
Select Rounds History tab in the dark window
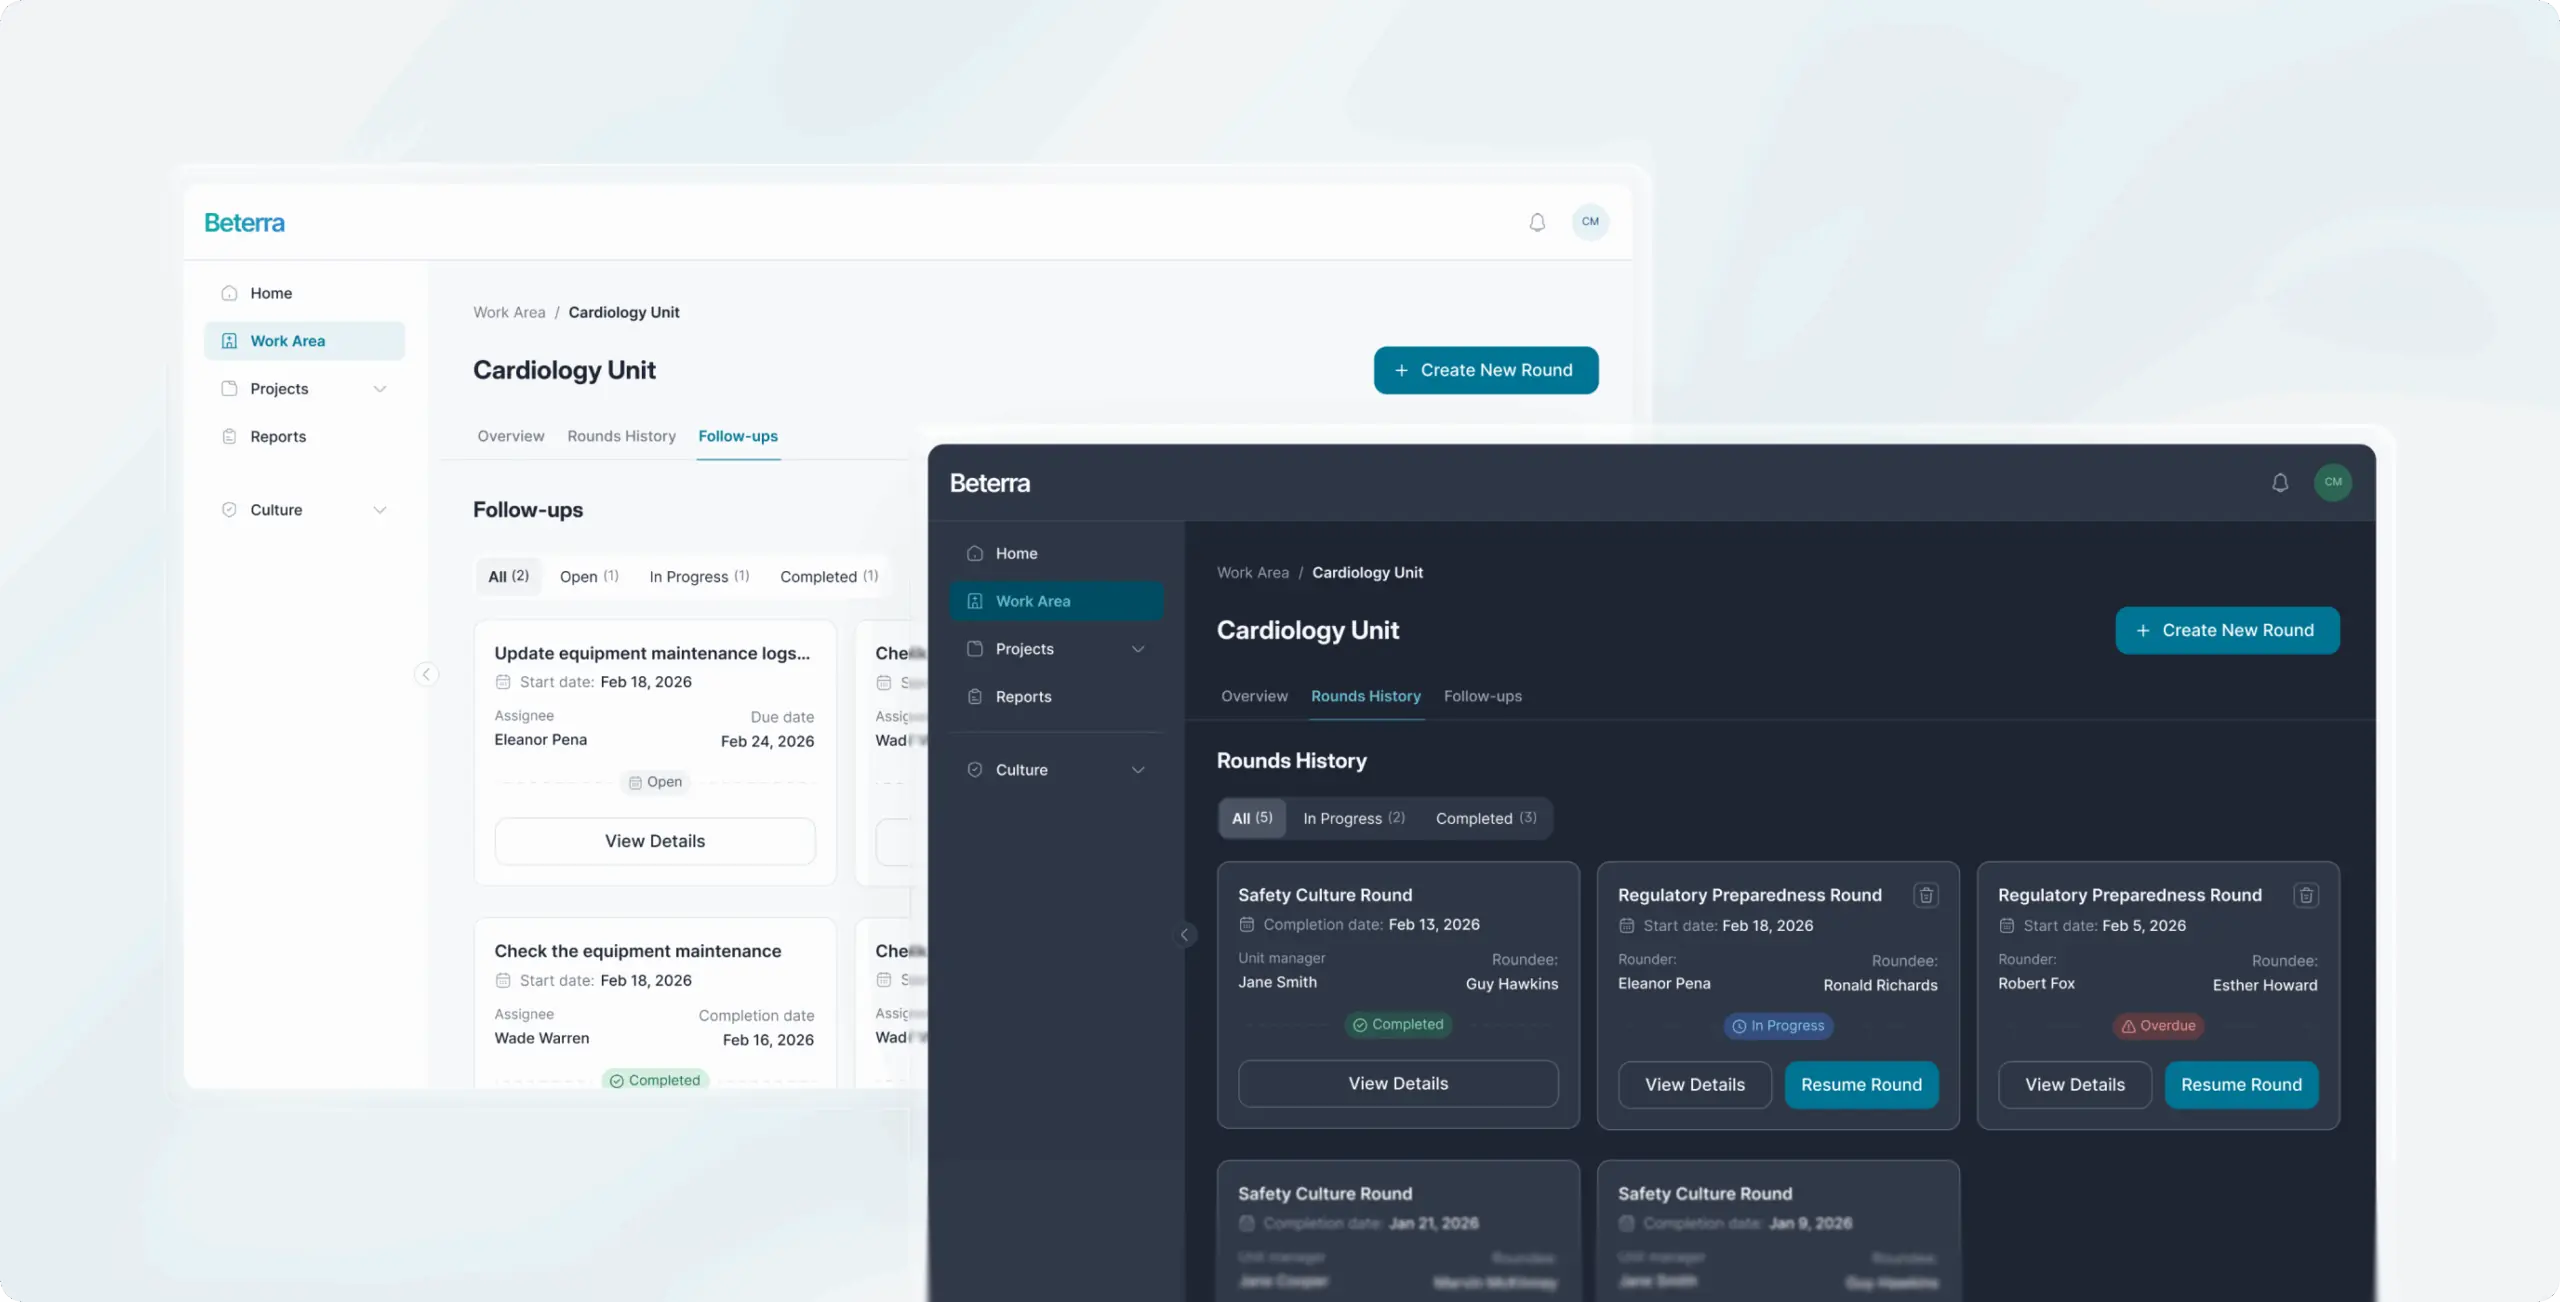click(1366, 696)
